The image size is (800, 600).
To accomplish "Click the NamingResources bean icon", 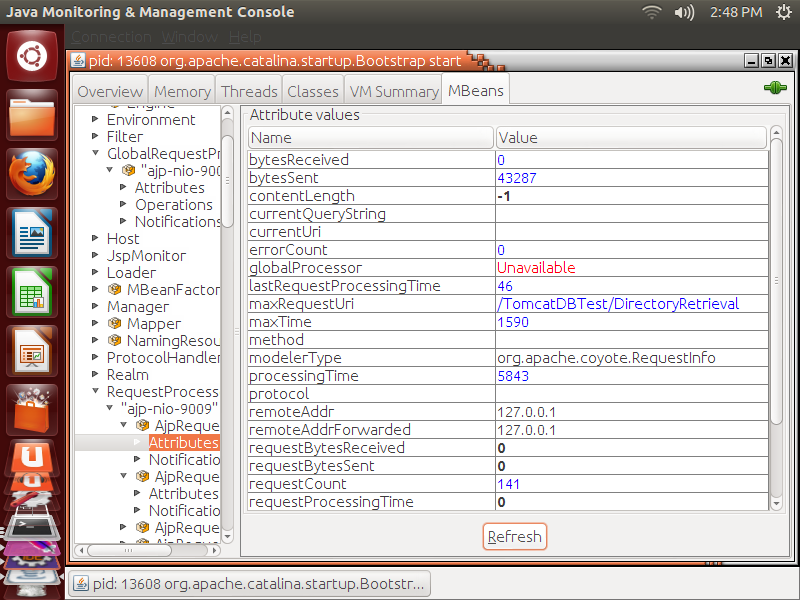I will [115, 340].
